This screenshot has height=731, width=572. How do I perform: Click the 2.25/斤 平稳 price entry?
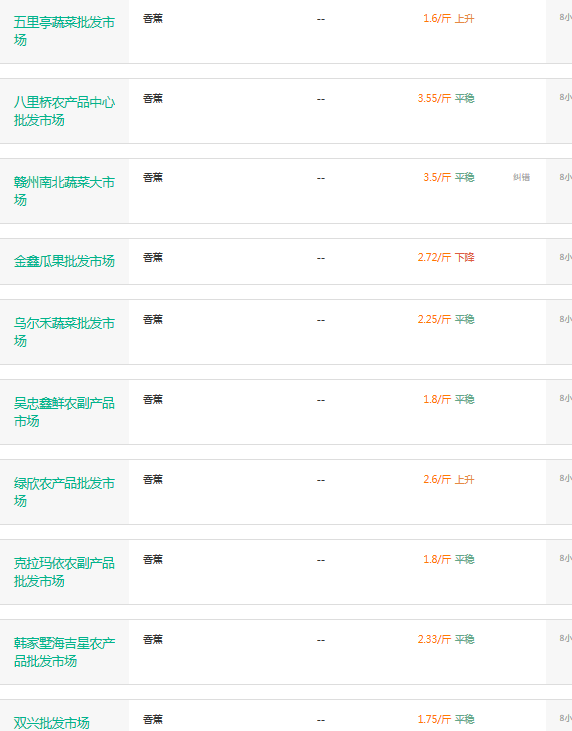tap(446, 319)
